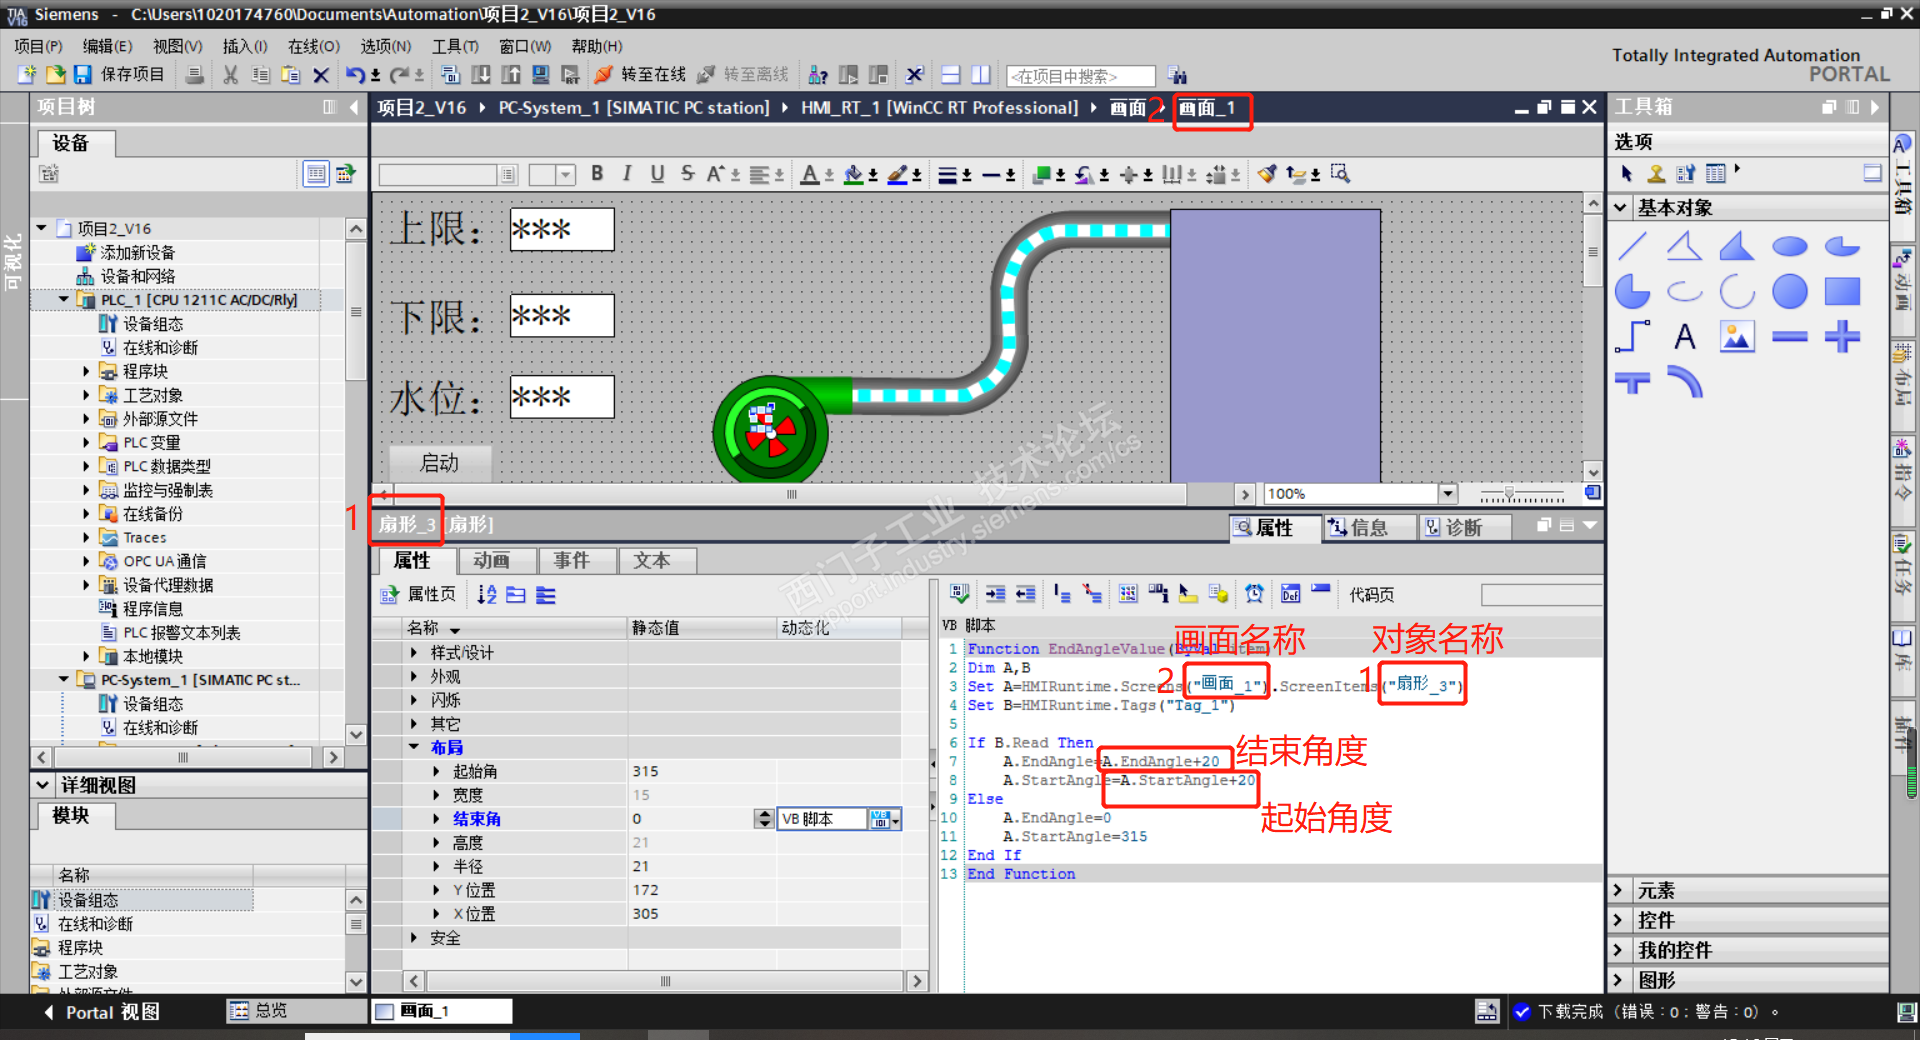Click the 转至在线 label

pyautogui.click(x=653, y=75)
